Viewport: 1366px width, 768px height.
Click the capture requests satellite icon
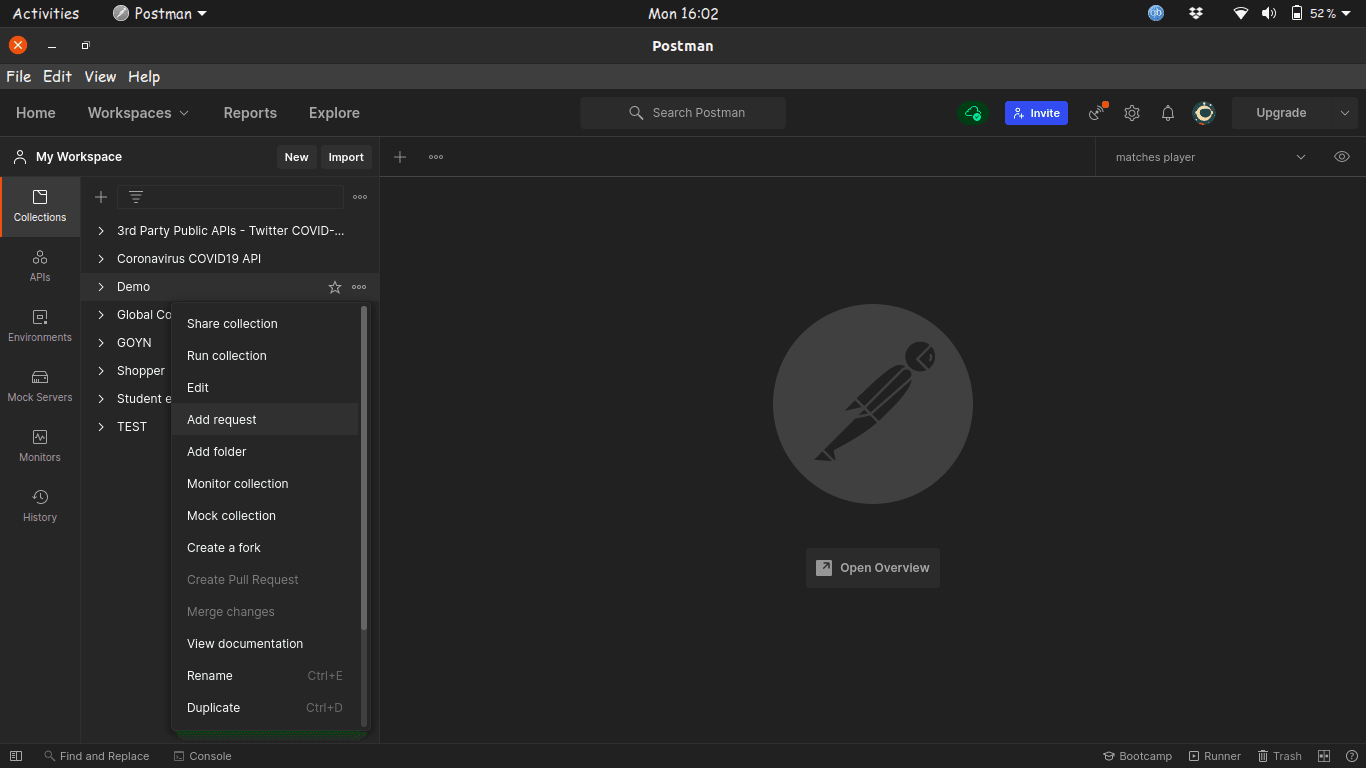click(x=1098, y=112)
